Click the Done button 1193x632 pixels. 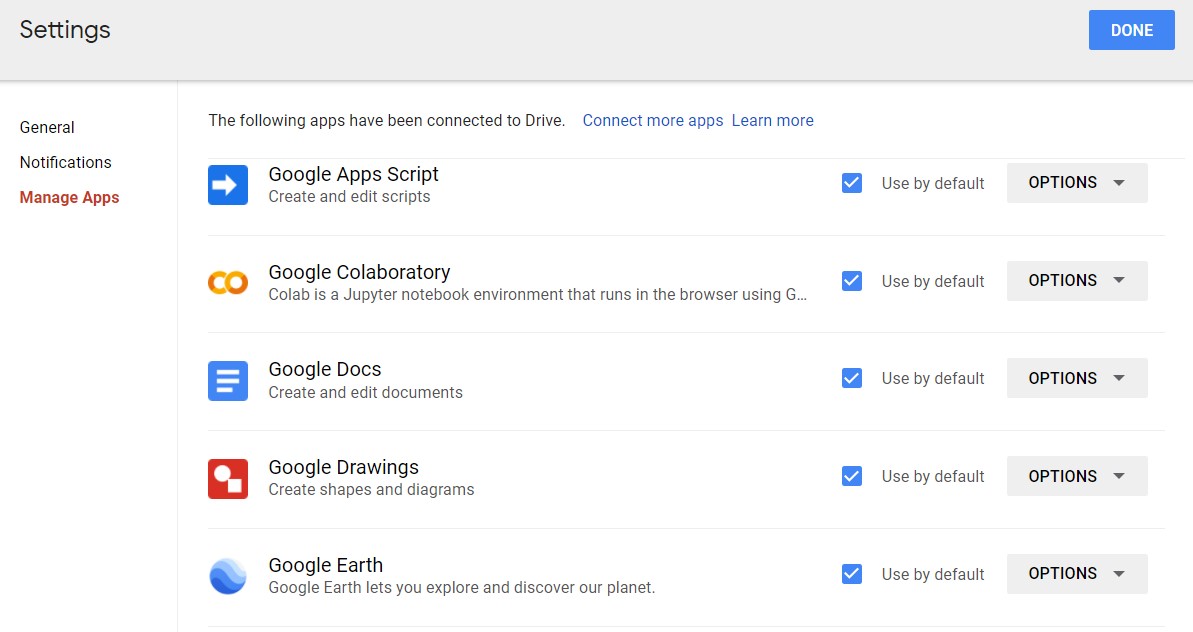(x=1131, y=30)
